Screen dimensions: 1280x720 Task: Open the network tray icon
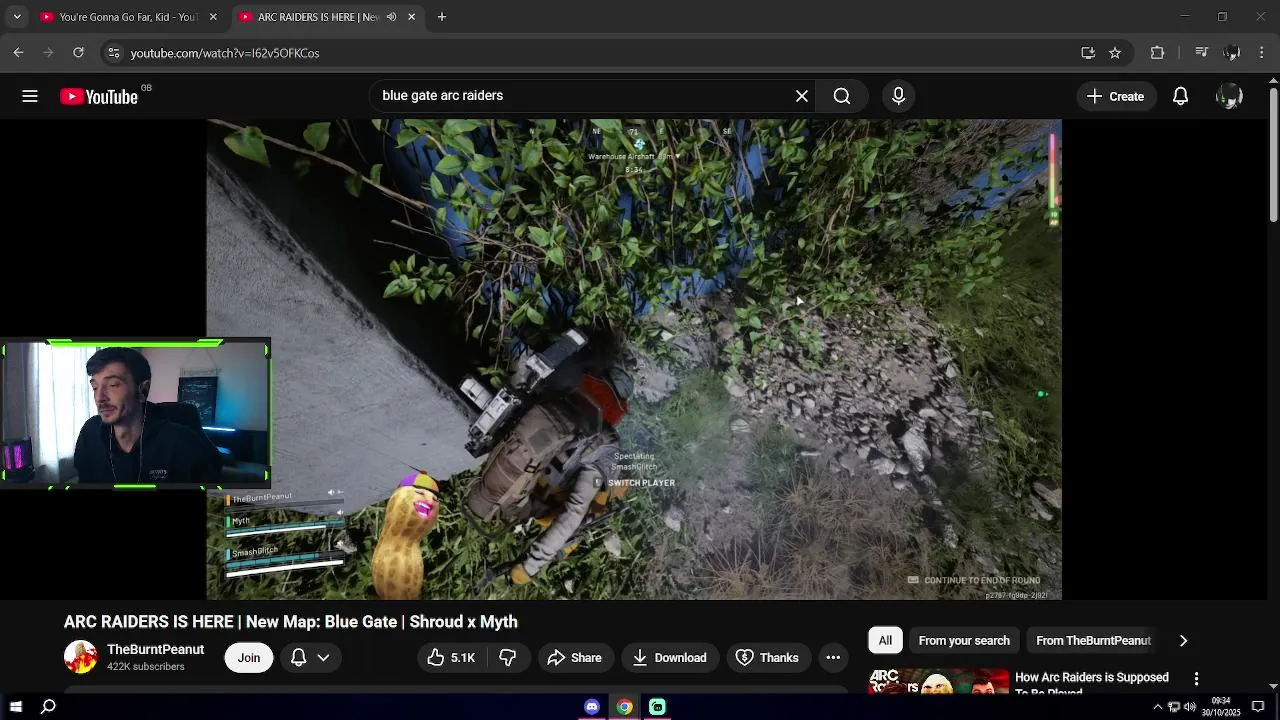[1174, 707]
